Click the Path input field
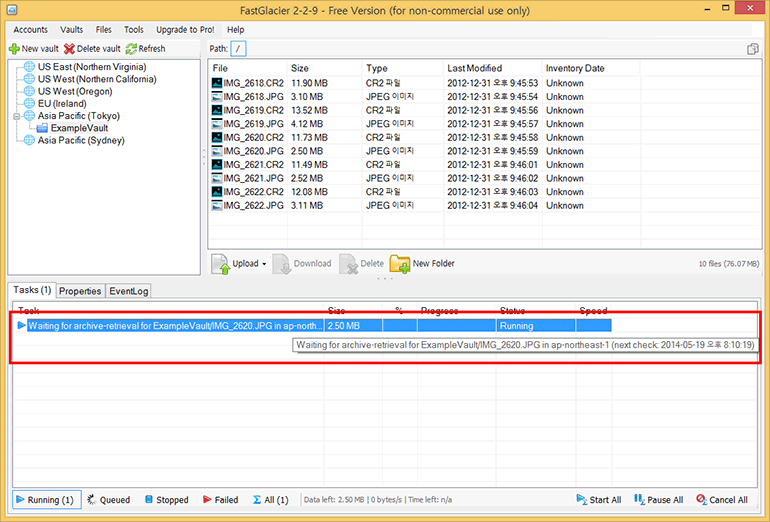The image size is (770, 522). point(239,49)
